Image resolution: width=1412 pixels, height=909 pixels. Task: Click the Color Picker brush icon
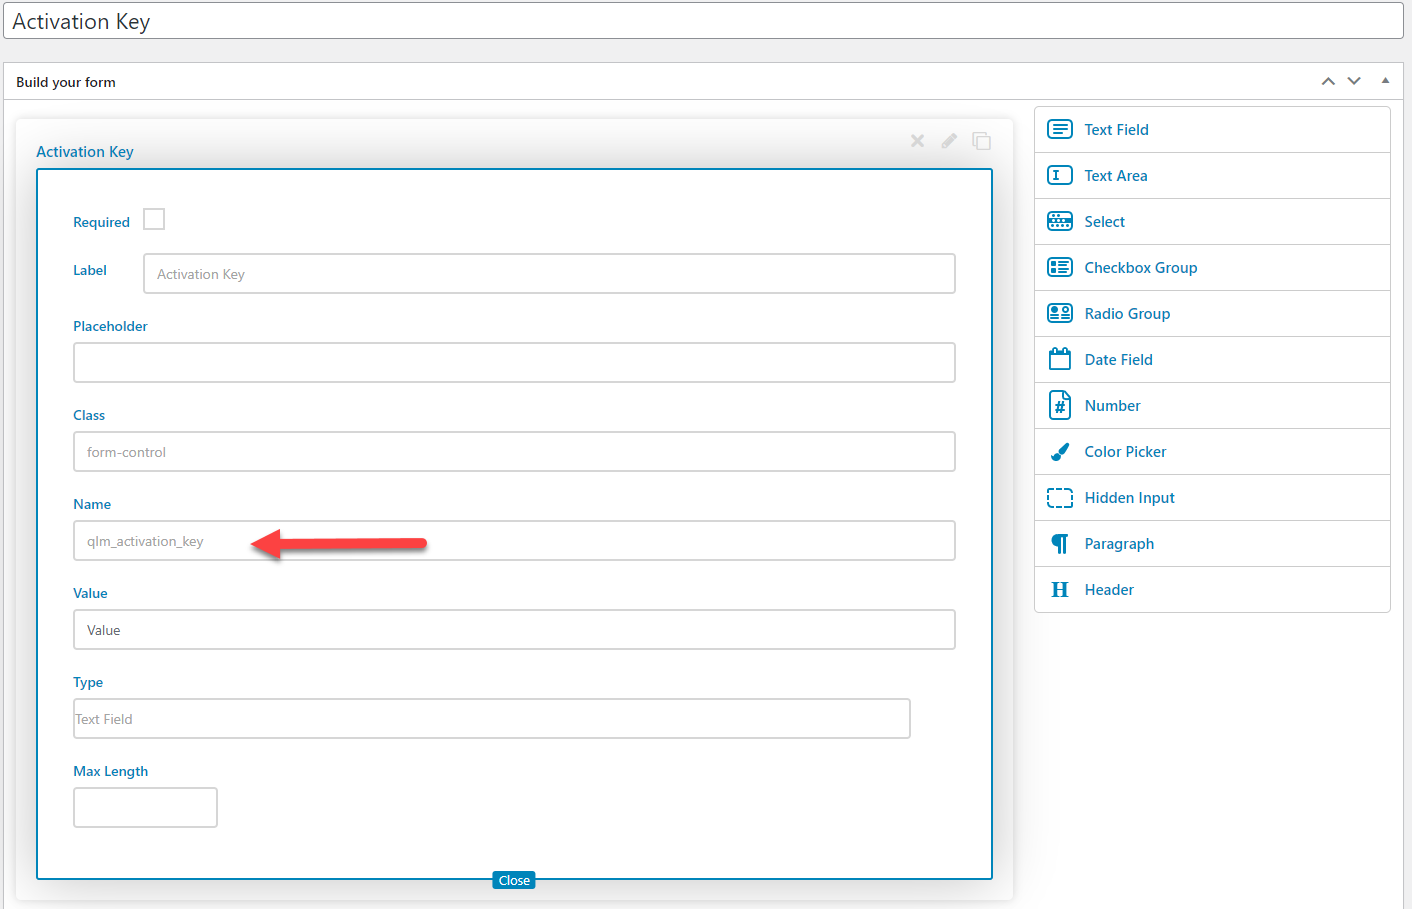point(1060,451)
